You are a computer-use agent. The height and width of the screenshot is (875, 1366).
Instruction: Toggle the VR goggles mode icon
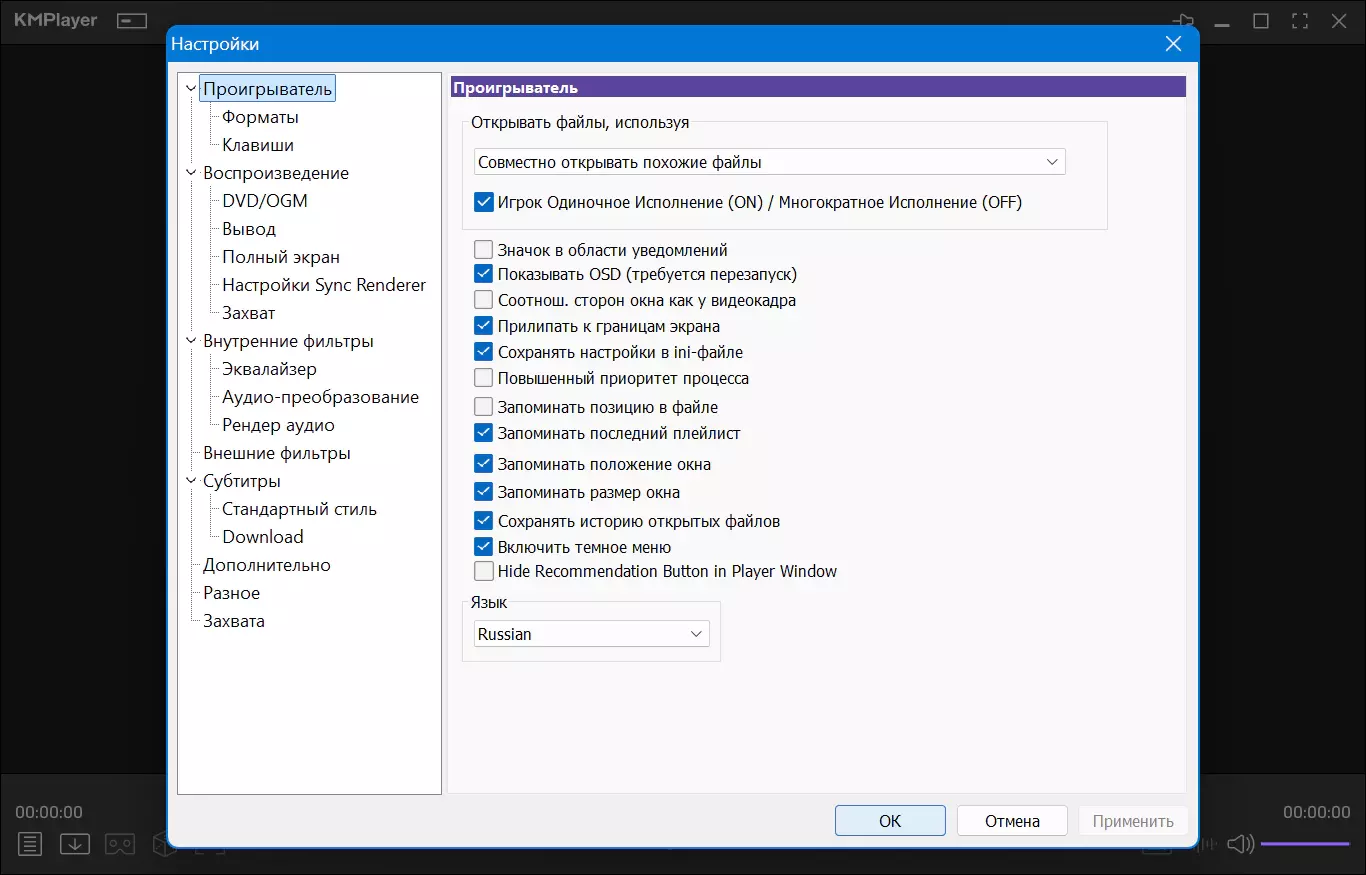(120, 844)
